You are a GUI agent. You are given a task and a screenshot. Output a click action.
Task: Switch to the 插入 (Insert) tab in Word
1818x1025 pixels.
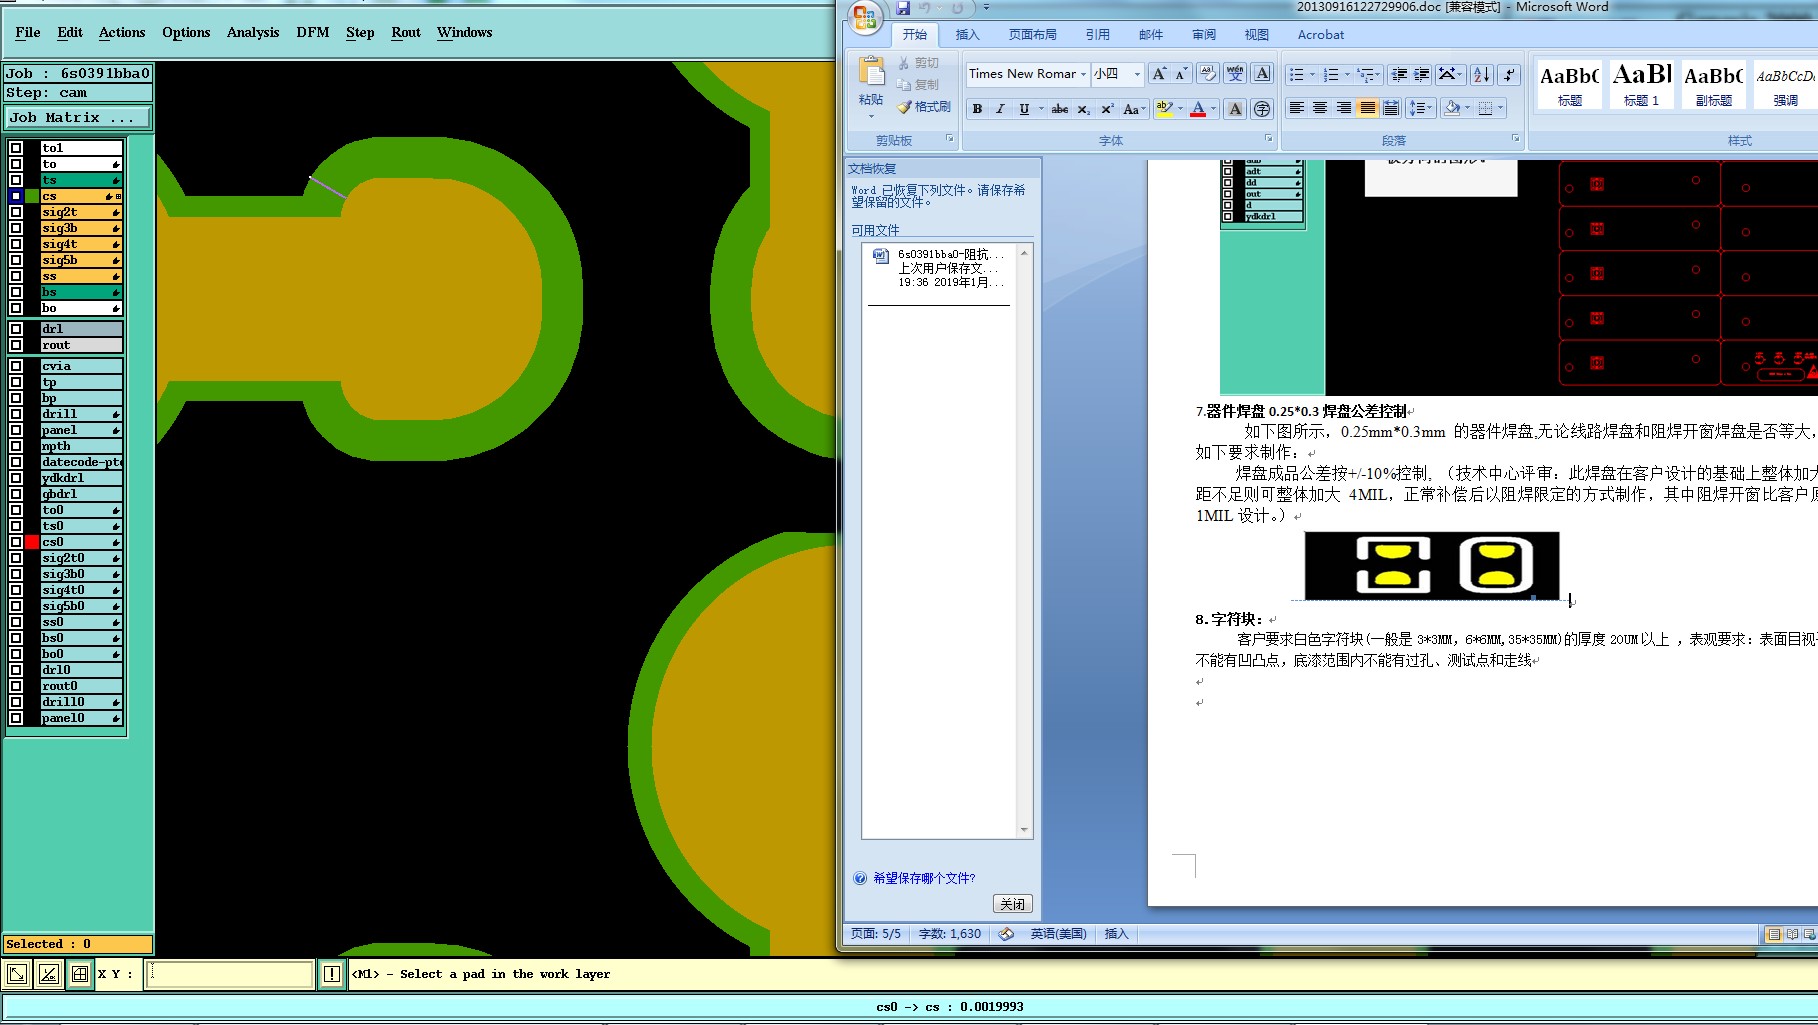tap(968, 35)
